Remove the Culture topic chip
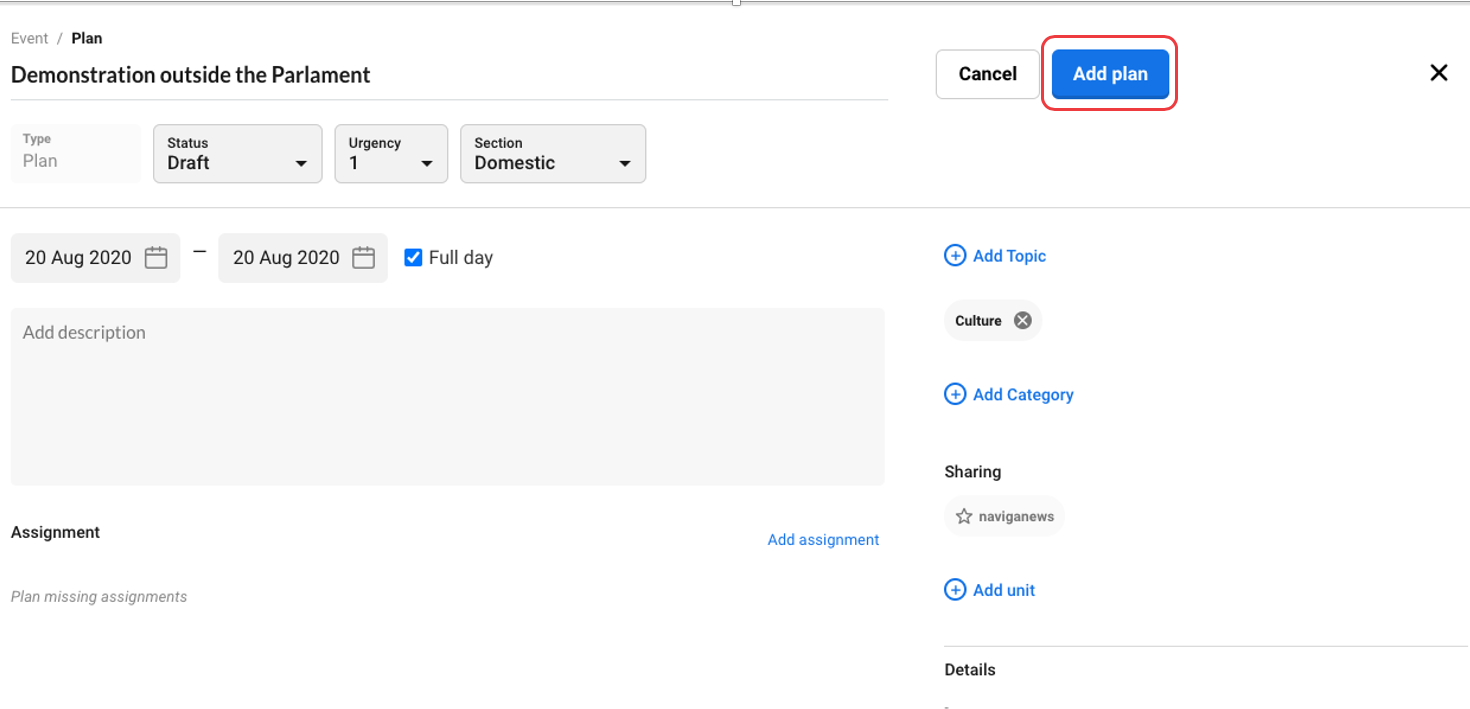Screen dimensions: 1470x709 1022,321
